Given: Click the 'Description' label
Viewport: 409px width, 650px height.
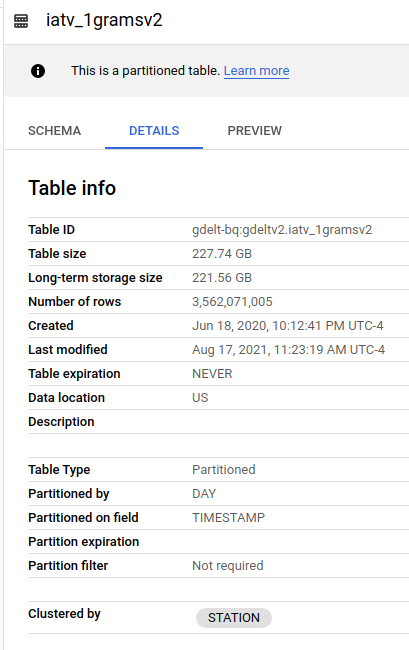Looking at the screenshot, I should coord(61,422).
